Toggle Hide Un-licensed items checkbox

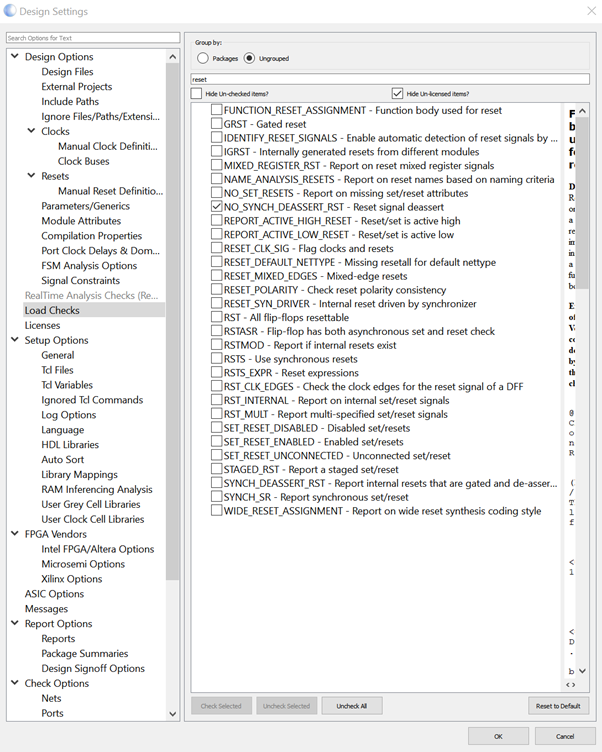[x=397, y=94]
